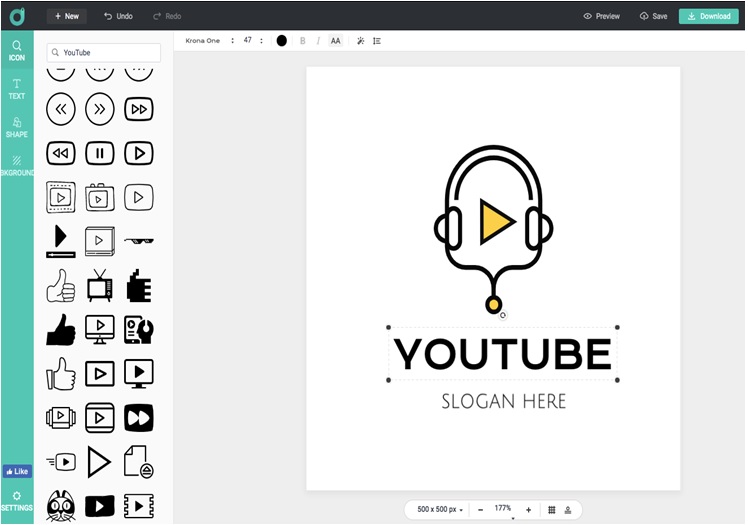This screenshot has width=748, height=525.
Task: Toggle italic formatting
Action: click(x=318, y=41)
